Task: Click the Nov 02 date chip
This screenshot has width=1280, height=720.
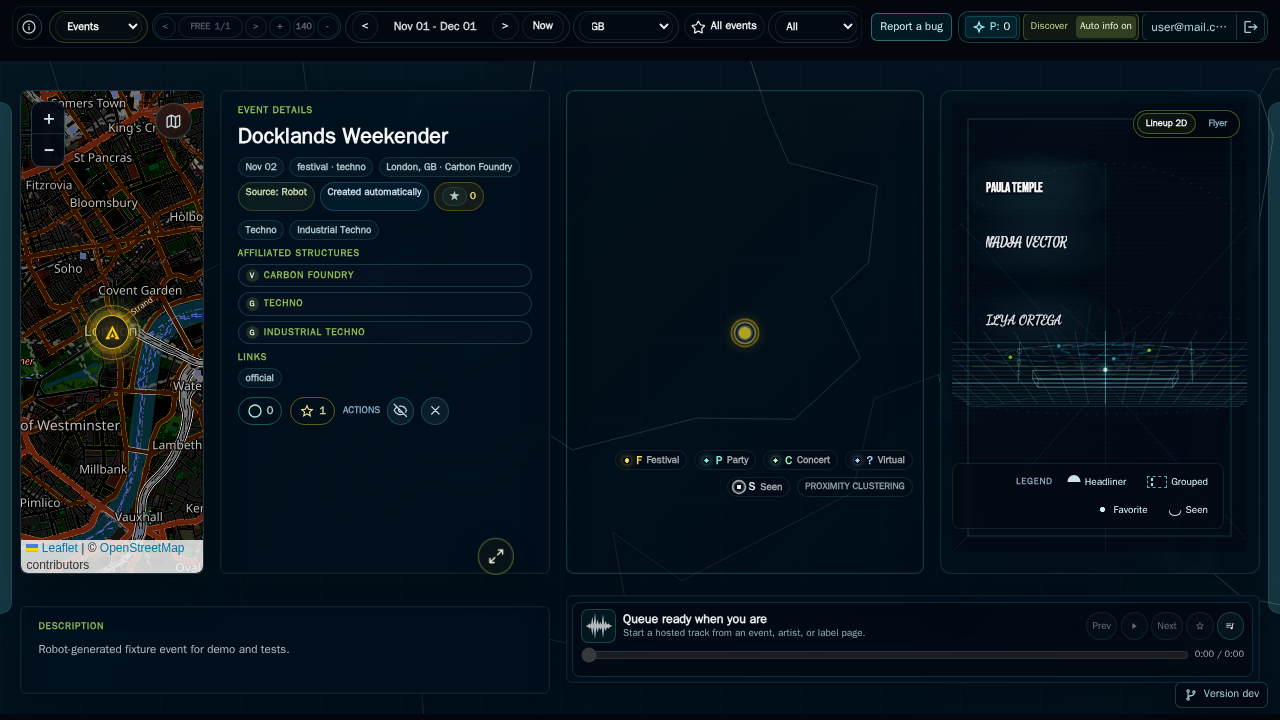Action: [261, 167]
